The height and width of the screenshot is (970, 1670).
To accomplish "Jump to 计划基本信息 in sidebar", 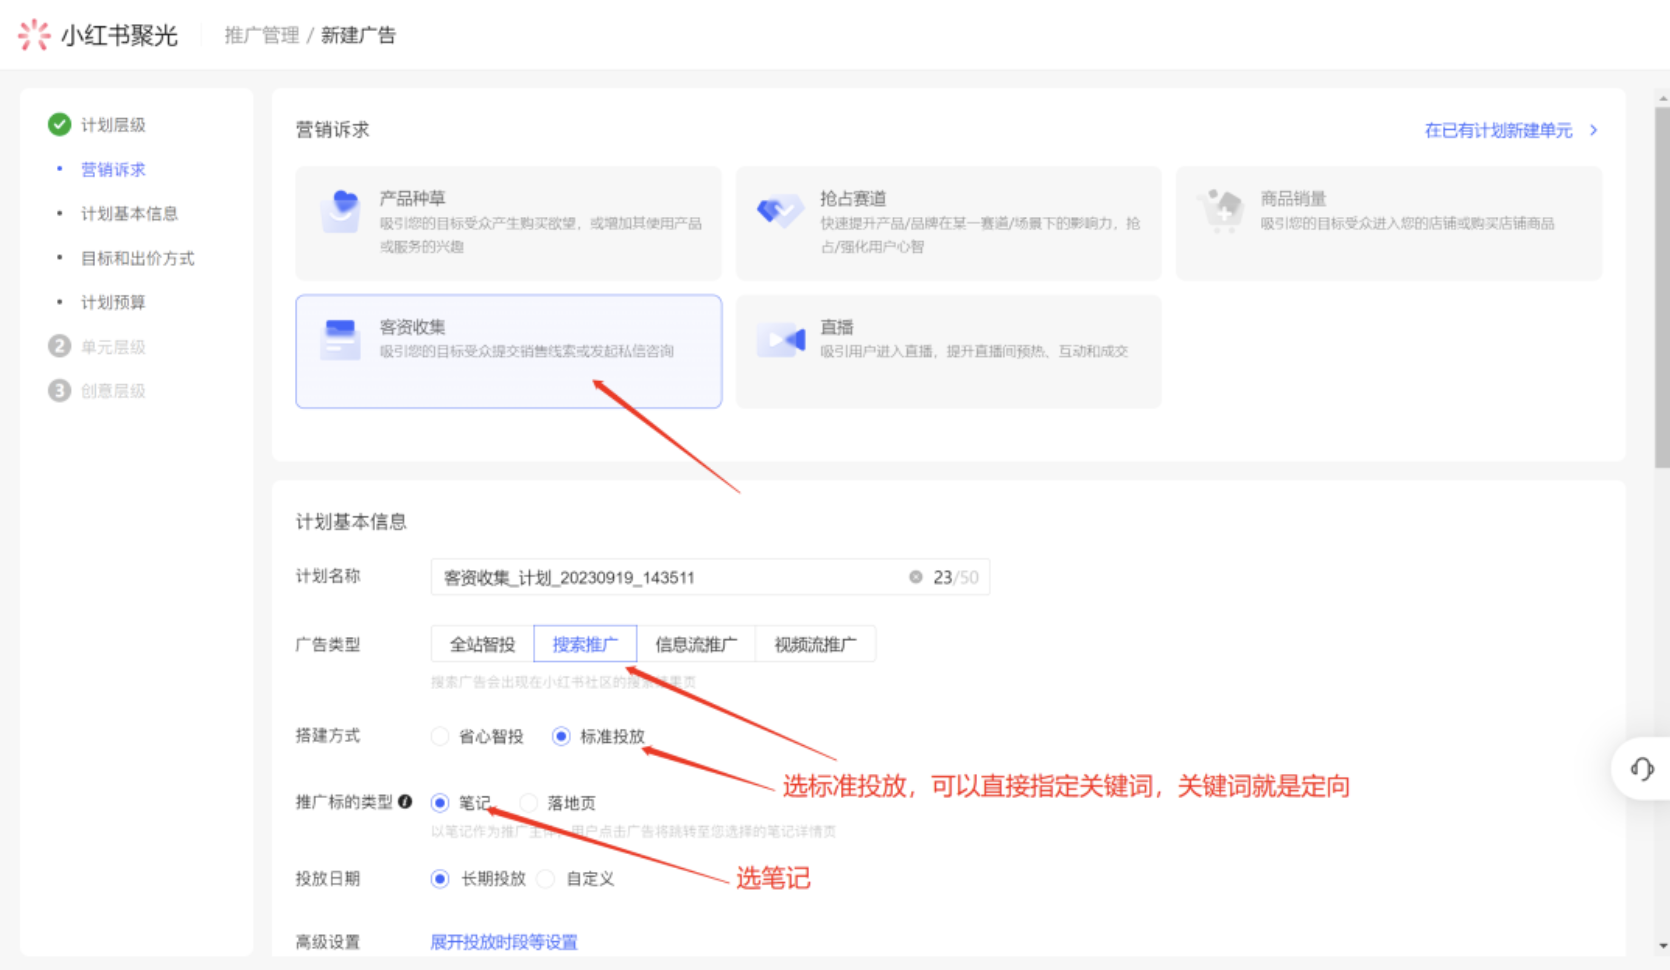I will (x=129, y=213).
